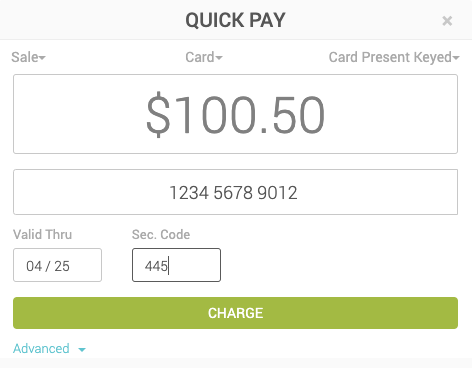The width and height of the screenshot is (472, 368).
Task: Click the caret after Card Present Keyed
Action: pos(456,58)
